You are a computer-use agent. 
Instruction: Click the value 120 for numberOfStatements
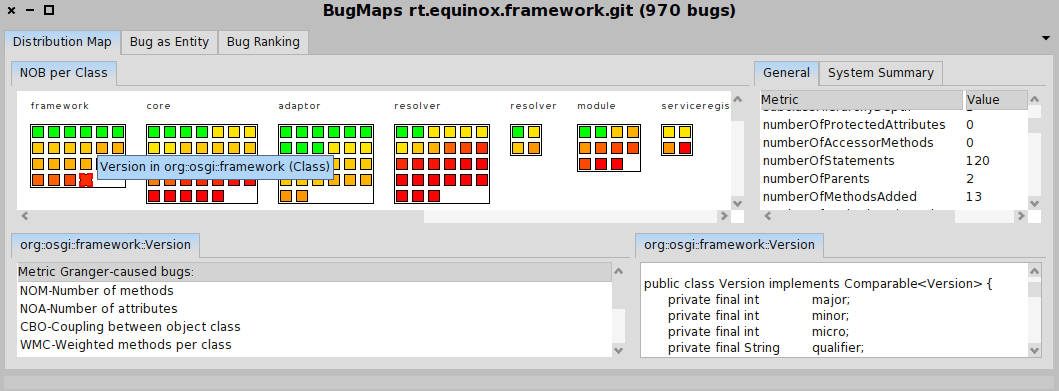point(977,161)
